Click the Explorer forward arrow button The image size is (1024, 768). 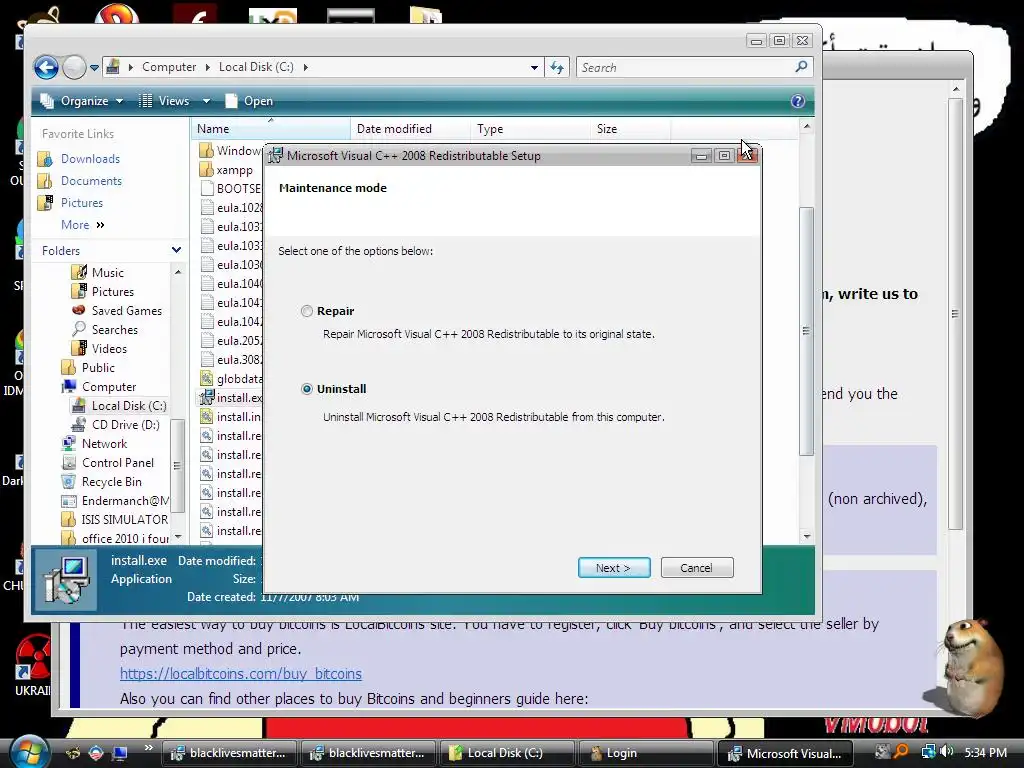(x=74, y=67)
